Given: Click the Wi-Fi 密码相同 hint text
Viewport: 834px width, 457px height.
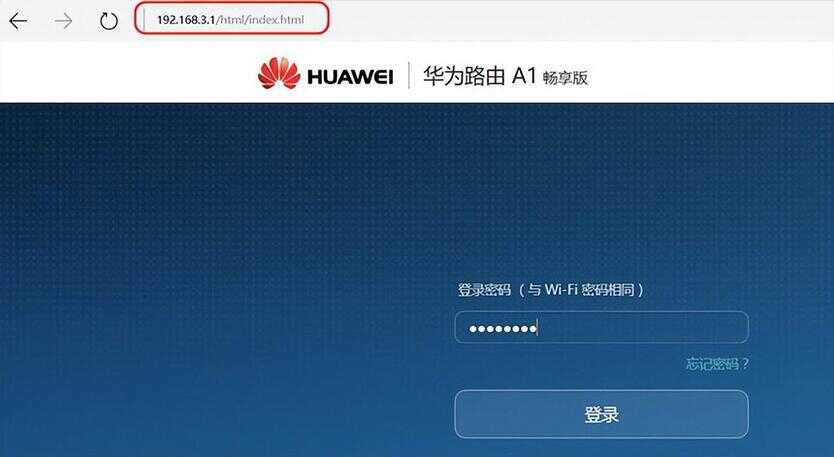Looking at the screenshot, I should (x=580, y=290).
